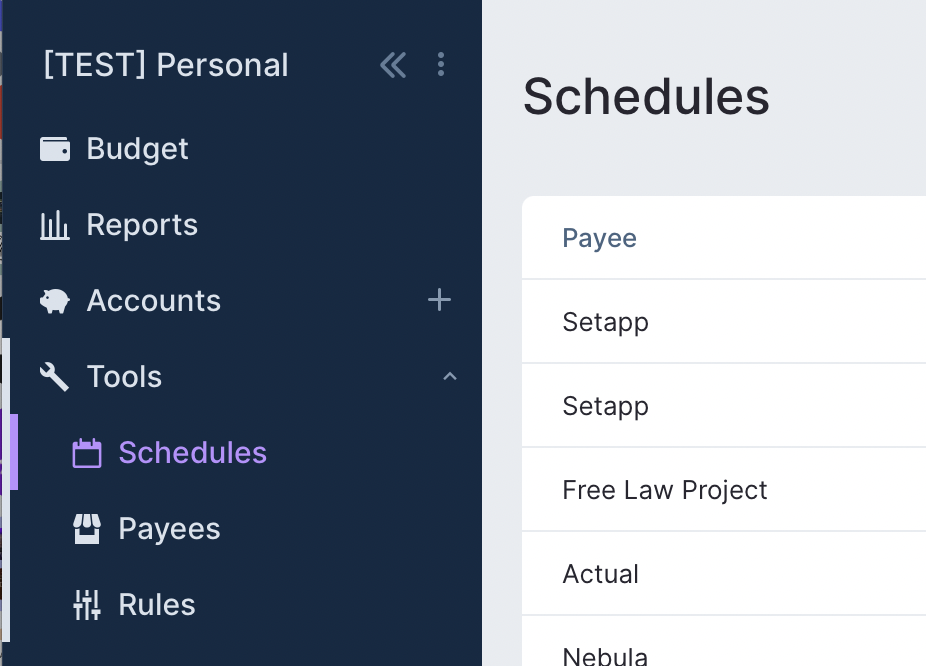
Task: Click the bar chart Reports icon
Action: coord(55,225)
